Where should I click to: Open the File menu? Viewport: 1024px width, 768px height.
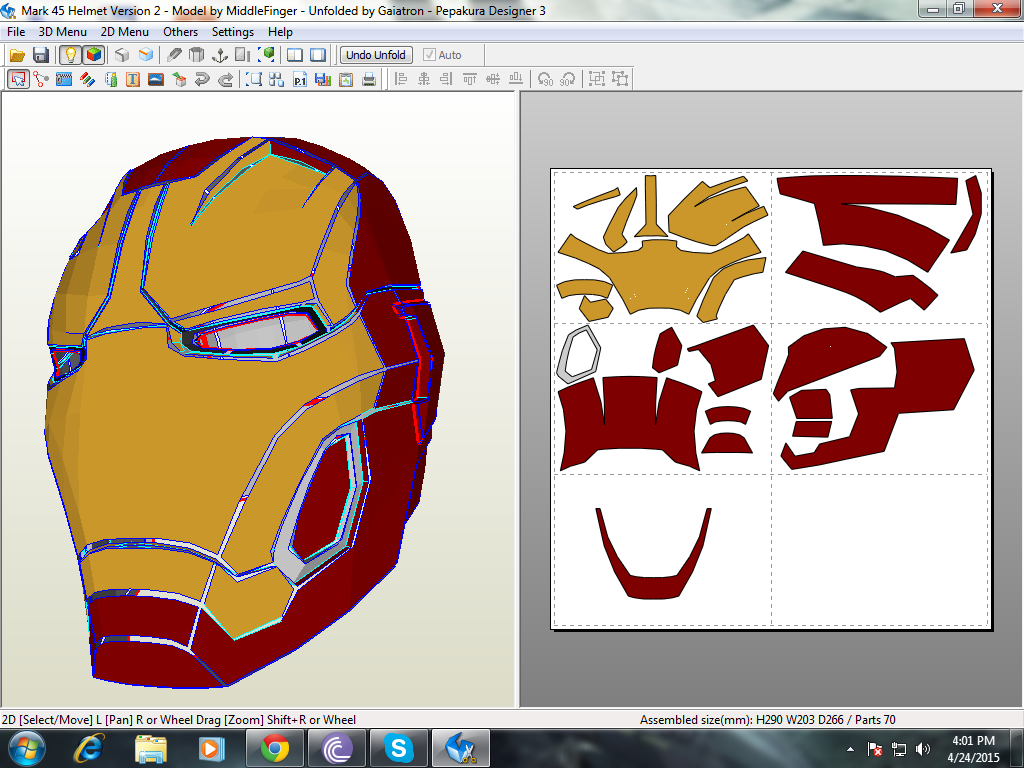pyautogui.click(x=16, y=32)
